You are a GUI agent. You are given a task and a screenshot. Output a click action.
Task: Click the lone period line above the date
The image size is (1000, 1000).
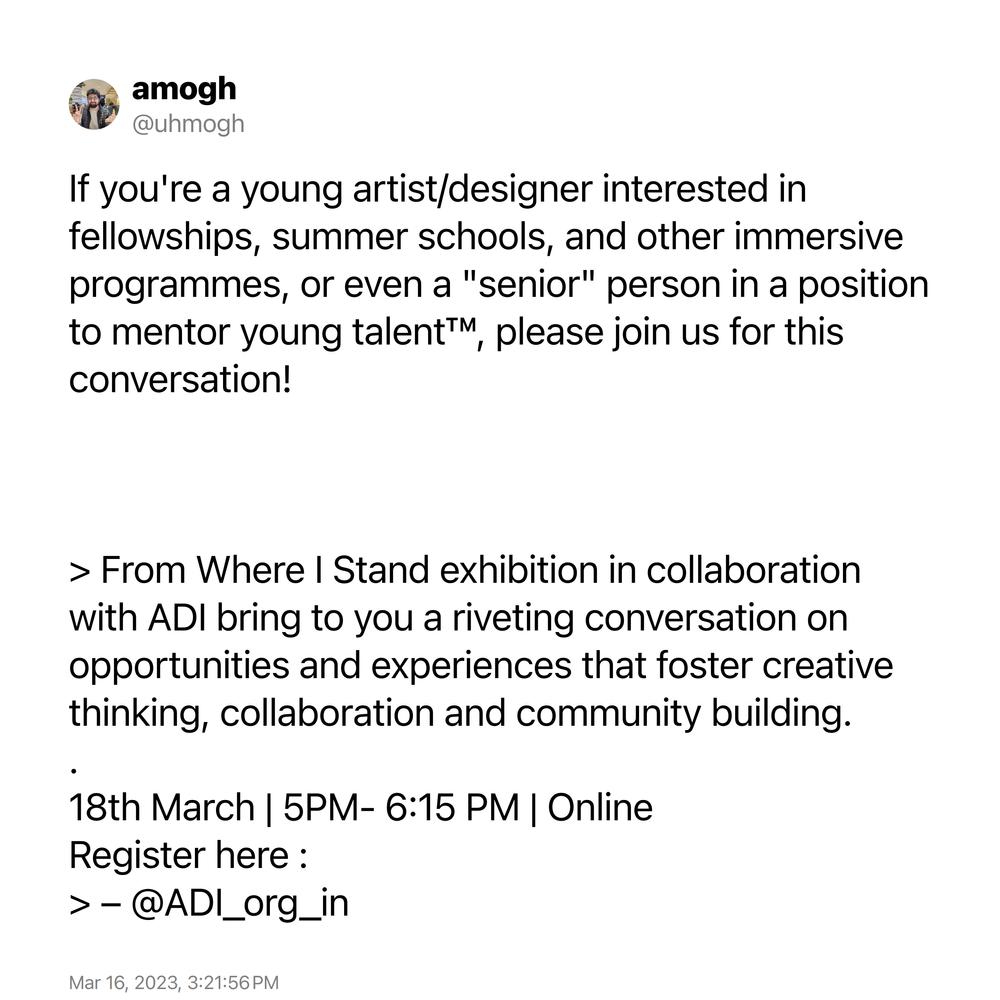[74, 771]
